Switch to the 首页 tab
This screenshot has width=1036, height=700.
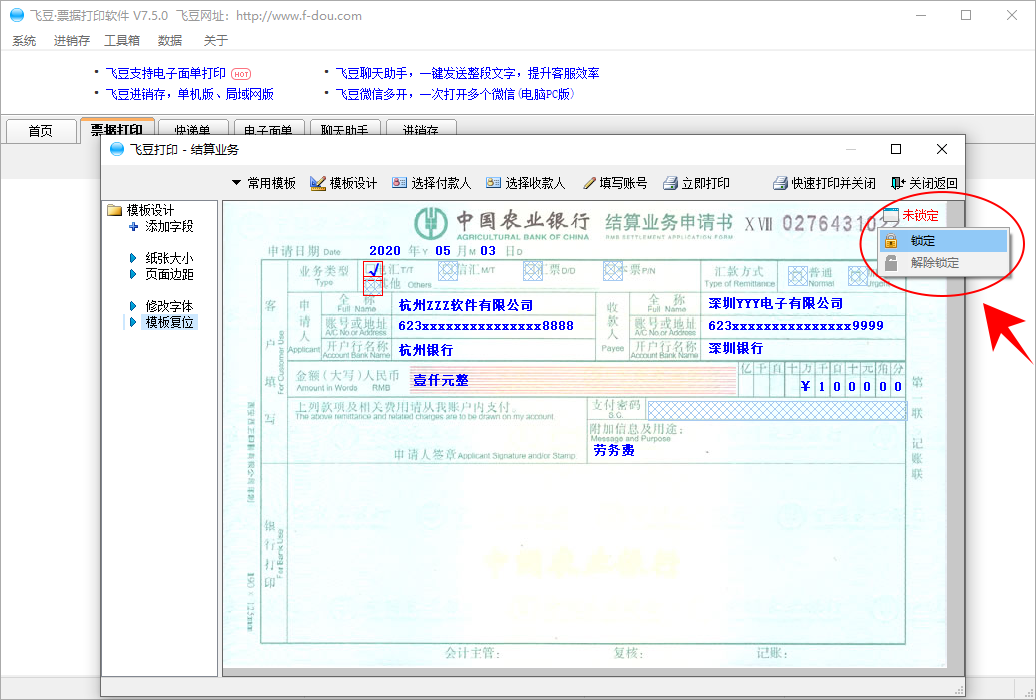(x=40, y=130)
